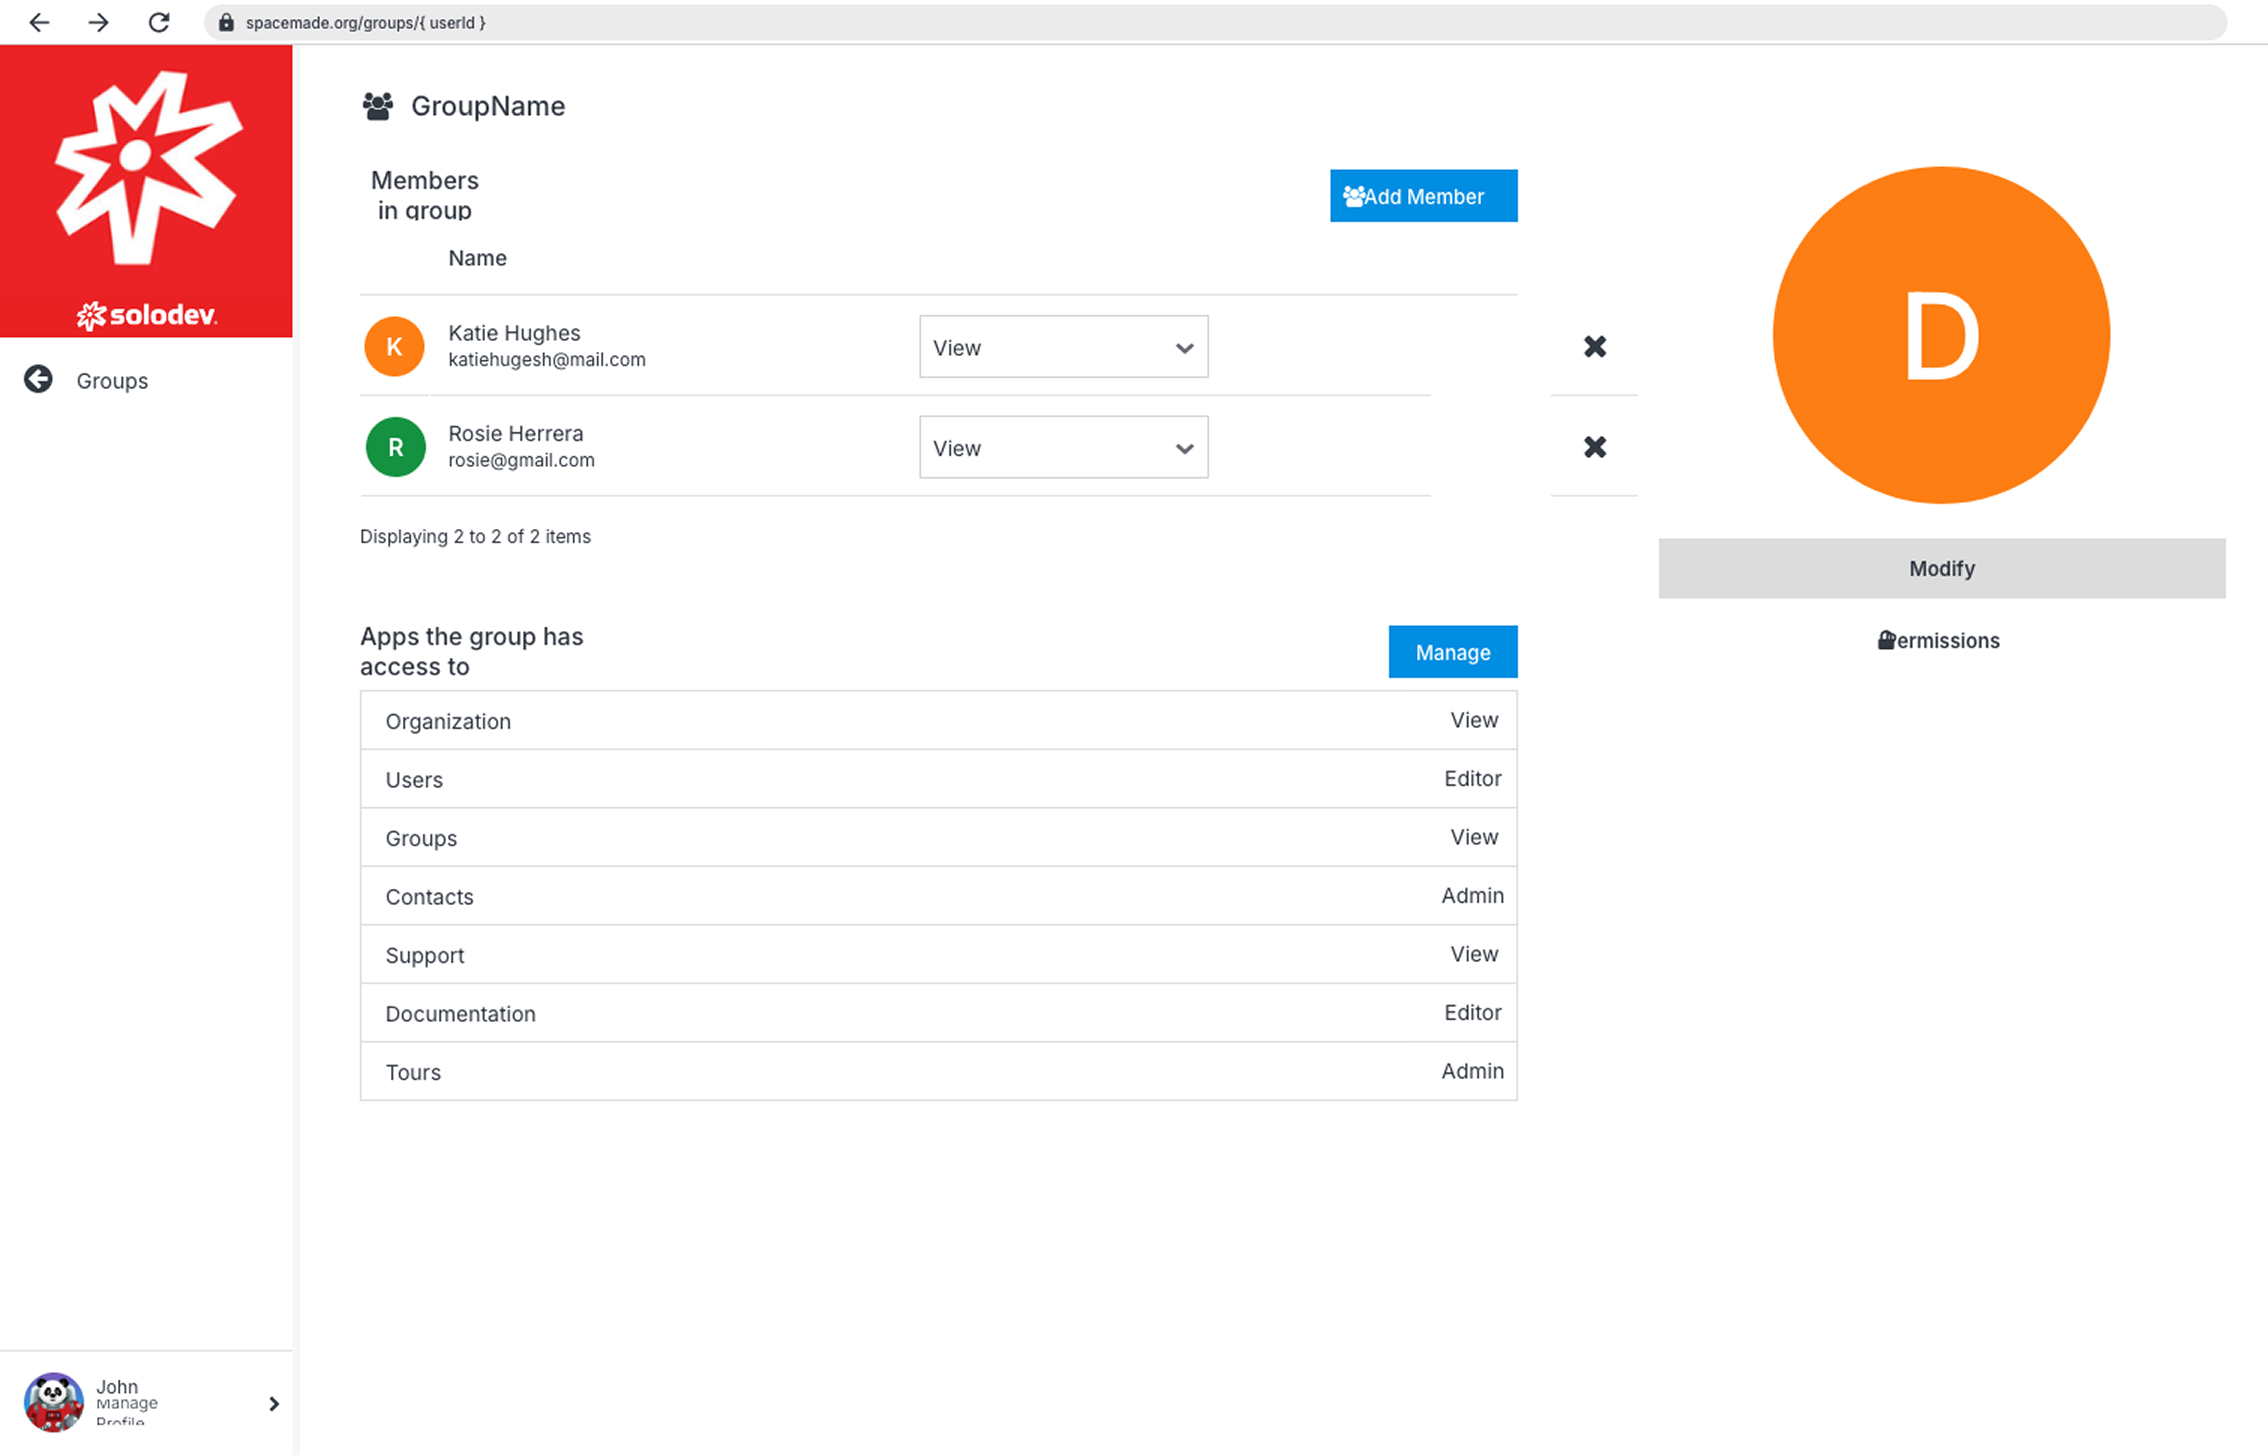Click the browser forward arrow
This screenshot has height=1455, width=2268.
(x=98, y=22)
